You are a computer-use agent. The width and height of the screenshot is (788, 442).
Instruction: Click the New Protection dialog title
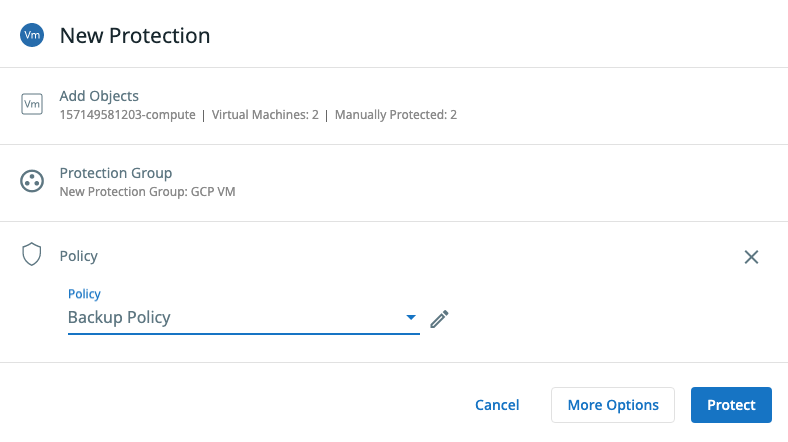135,36
